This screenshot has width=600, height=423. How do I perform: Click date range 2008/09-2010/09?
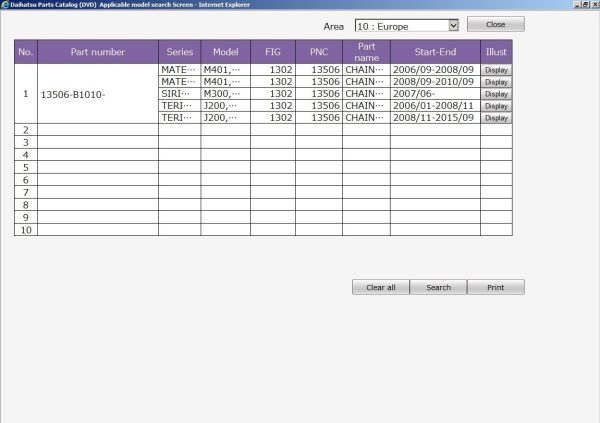[x=434, y=82]
